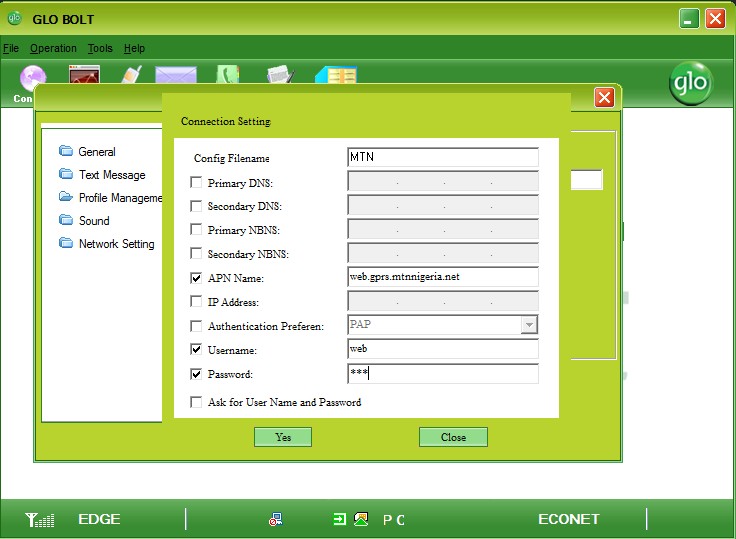Open the File menu
The image size is (736, 539).
[11, 48]
